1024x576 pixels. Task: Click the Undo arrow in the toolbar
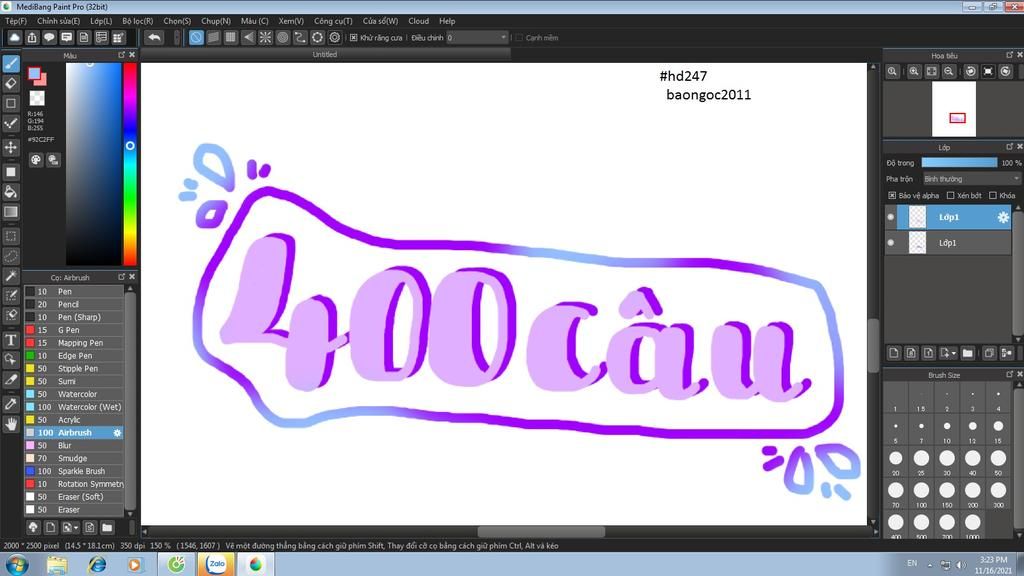[154, 37]
